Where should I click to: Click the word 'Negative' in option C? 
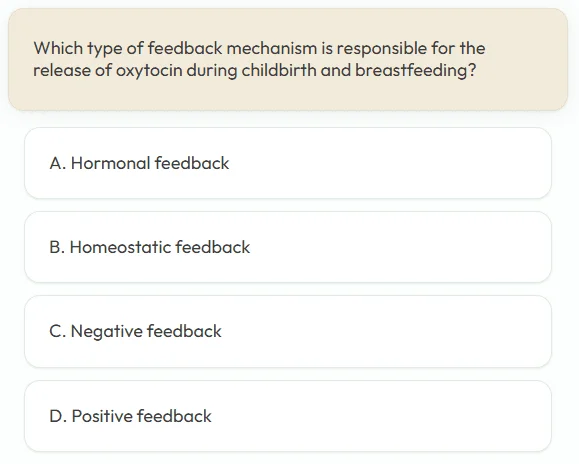click(106, 331)
